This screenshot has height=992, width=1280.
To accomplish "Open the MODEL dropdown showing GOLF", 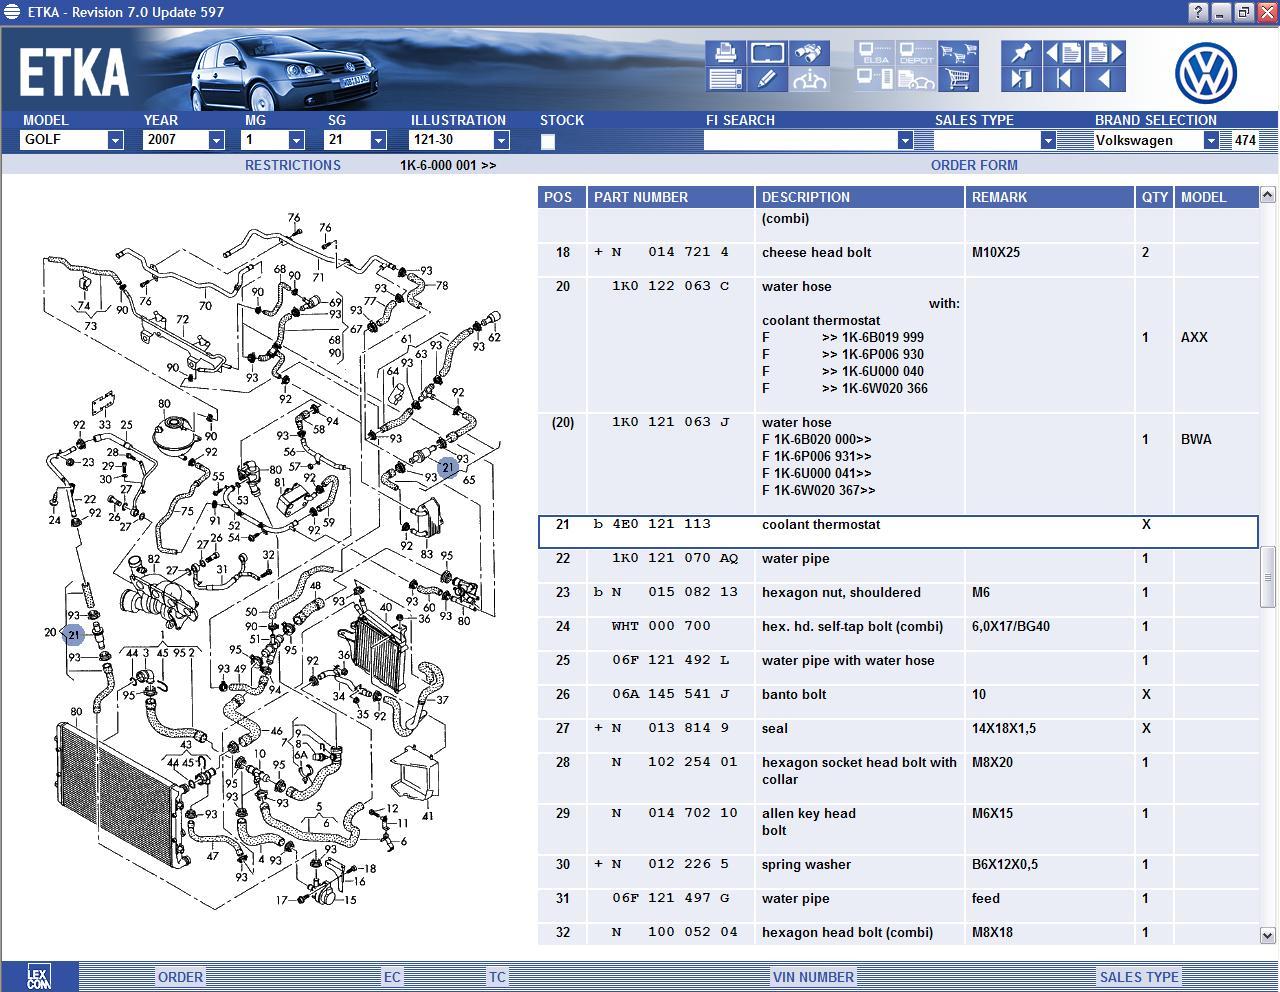I will point(115,141).
